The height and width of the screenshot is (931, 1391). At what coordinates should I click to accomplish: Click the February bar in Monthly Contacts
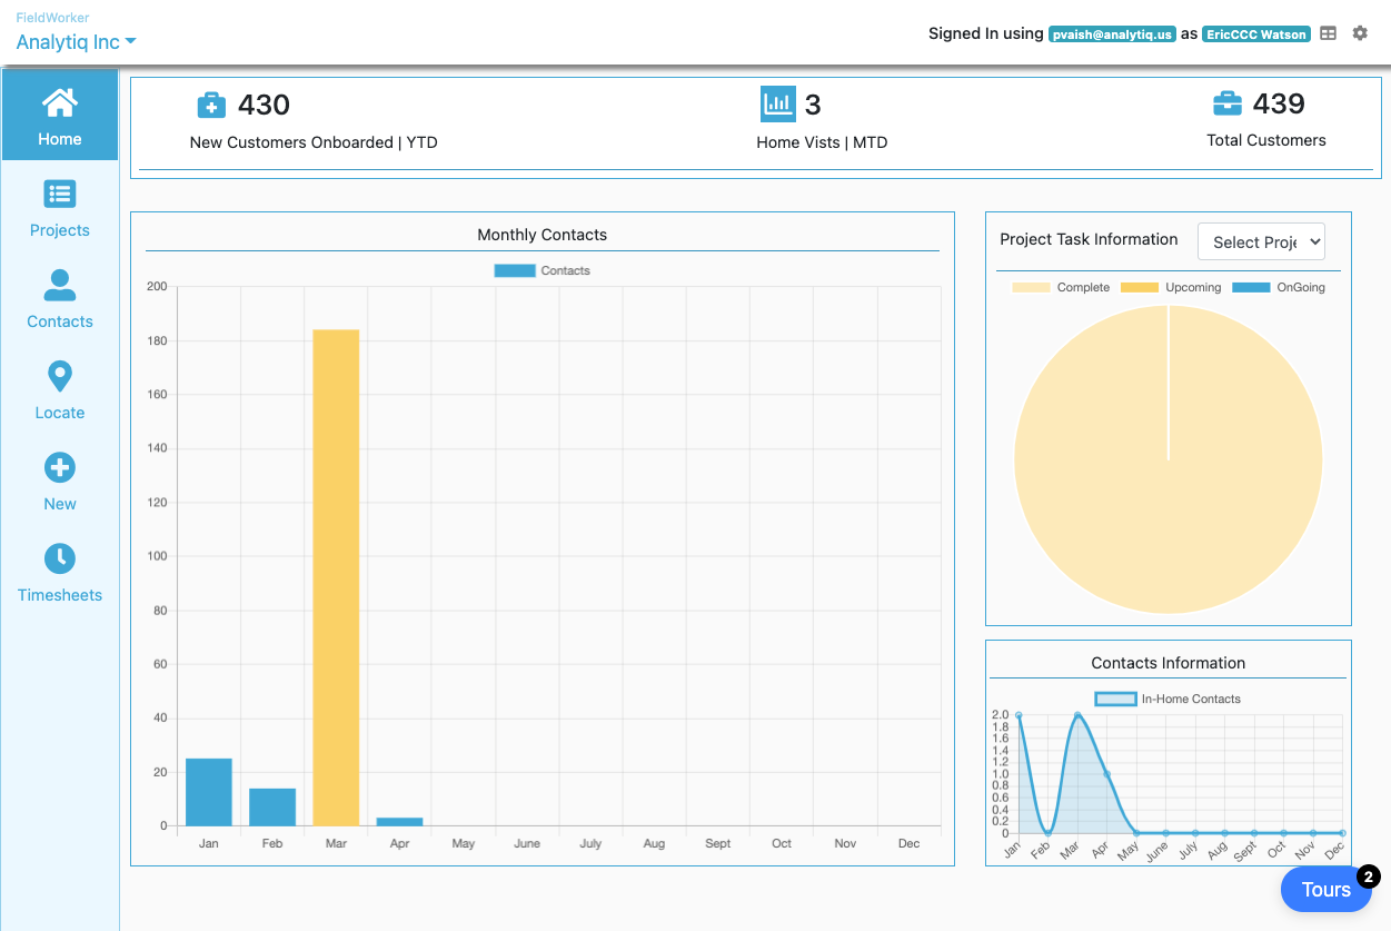click(272, 807)
